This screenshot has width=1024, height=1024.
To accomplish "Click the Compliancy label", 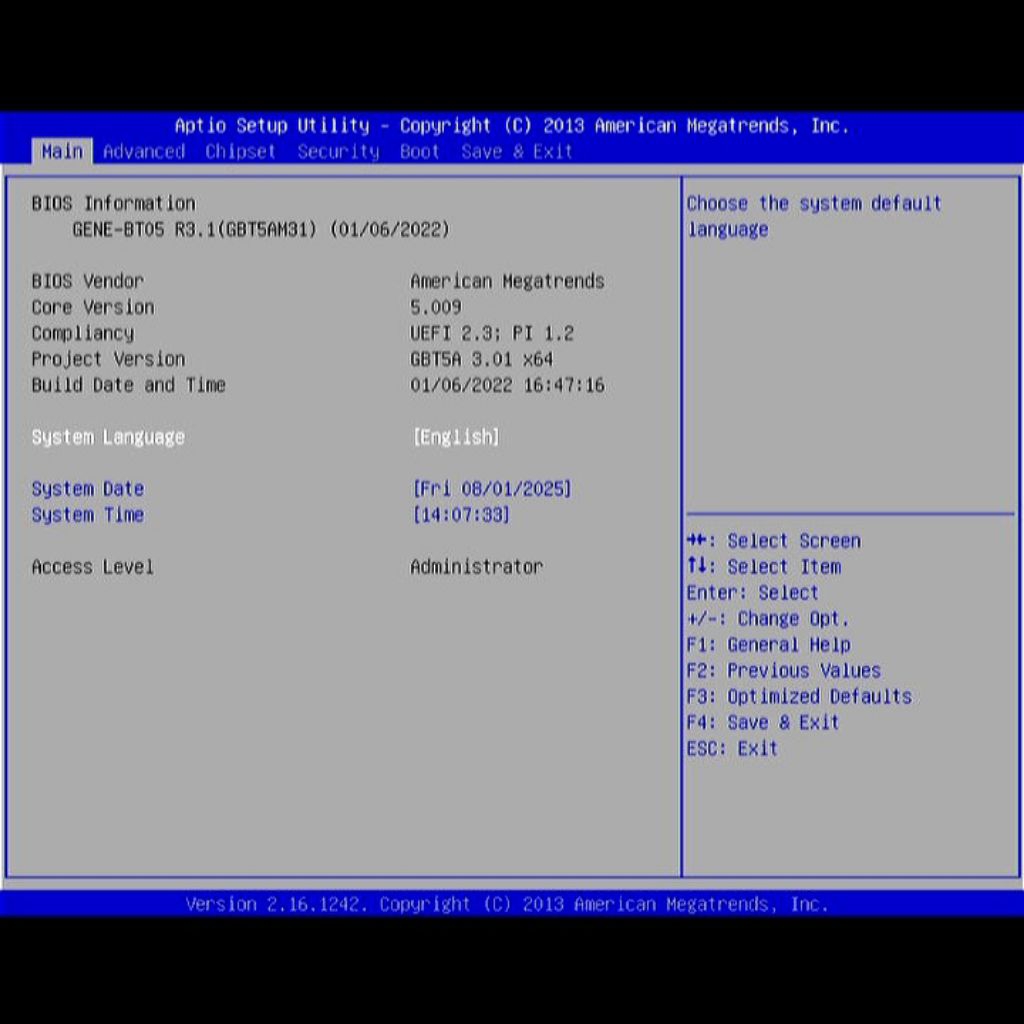I will pyautogui.click(x=82, y=333).
